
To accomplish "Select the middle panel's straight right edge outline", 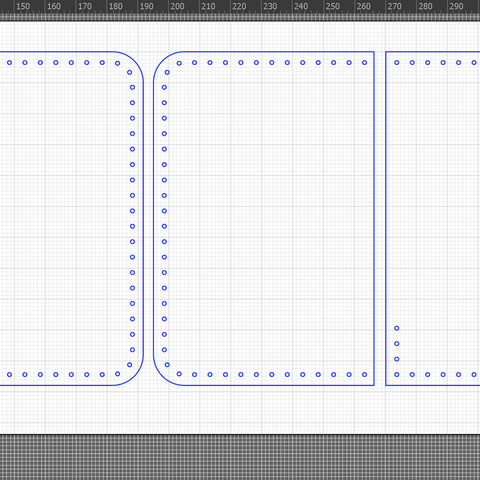I will tap(374, 218).
